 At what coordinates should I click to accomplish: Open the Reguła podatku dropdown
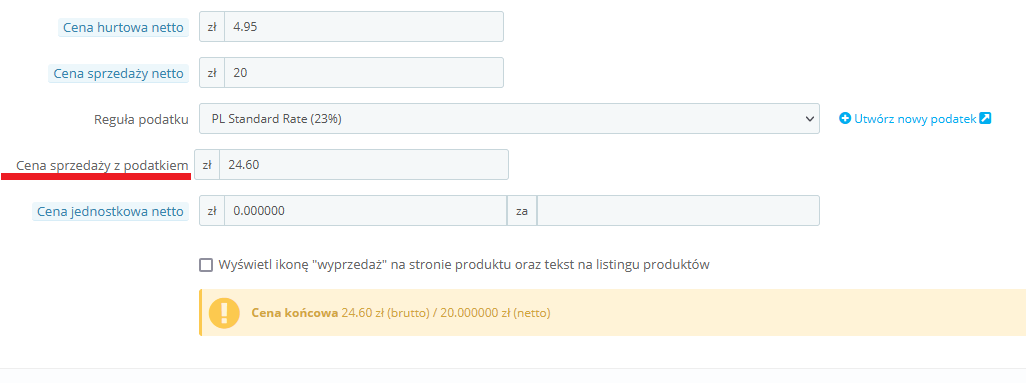[509, 119]
